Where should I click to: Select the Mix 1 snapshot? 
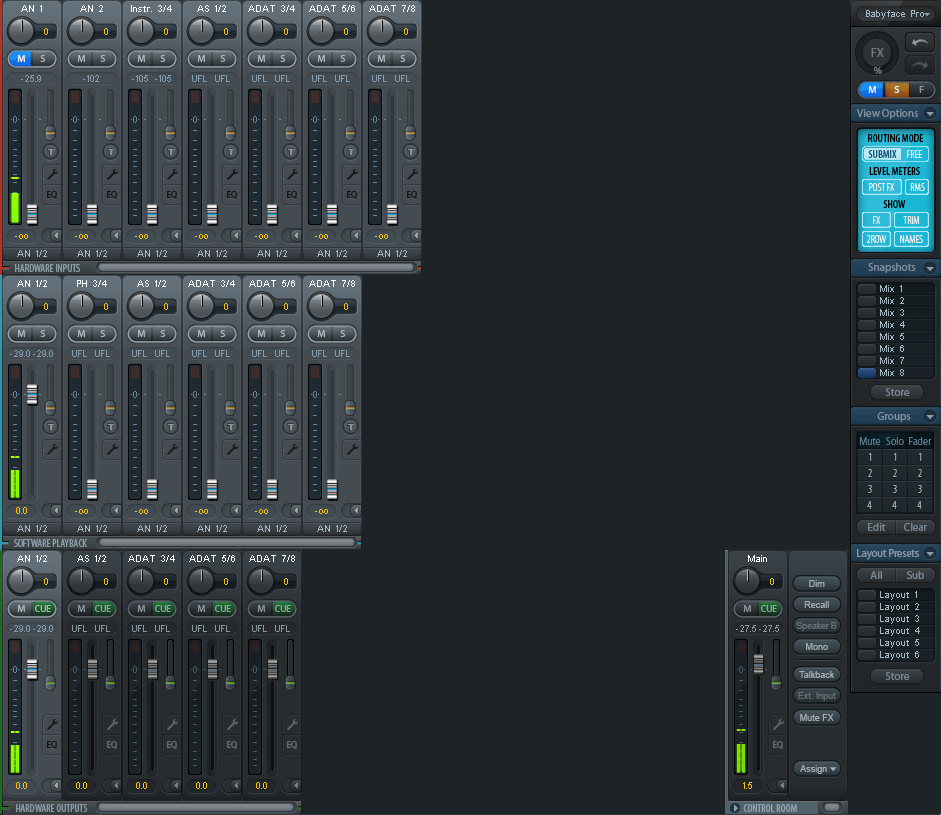[895, 289]
